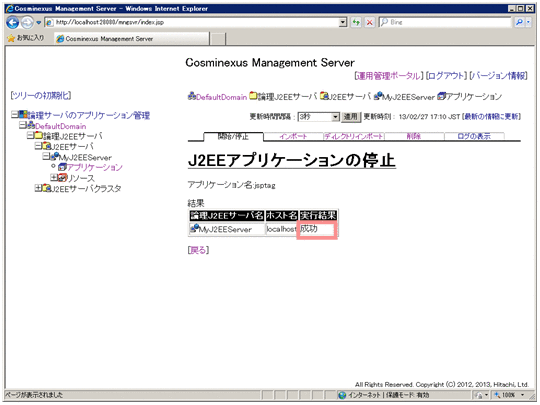Click the DefaultDomain icon in the tree

(31, 125)
